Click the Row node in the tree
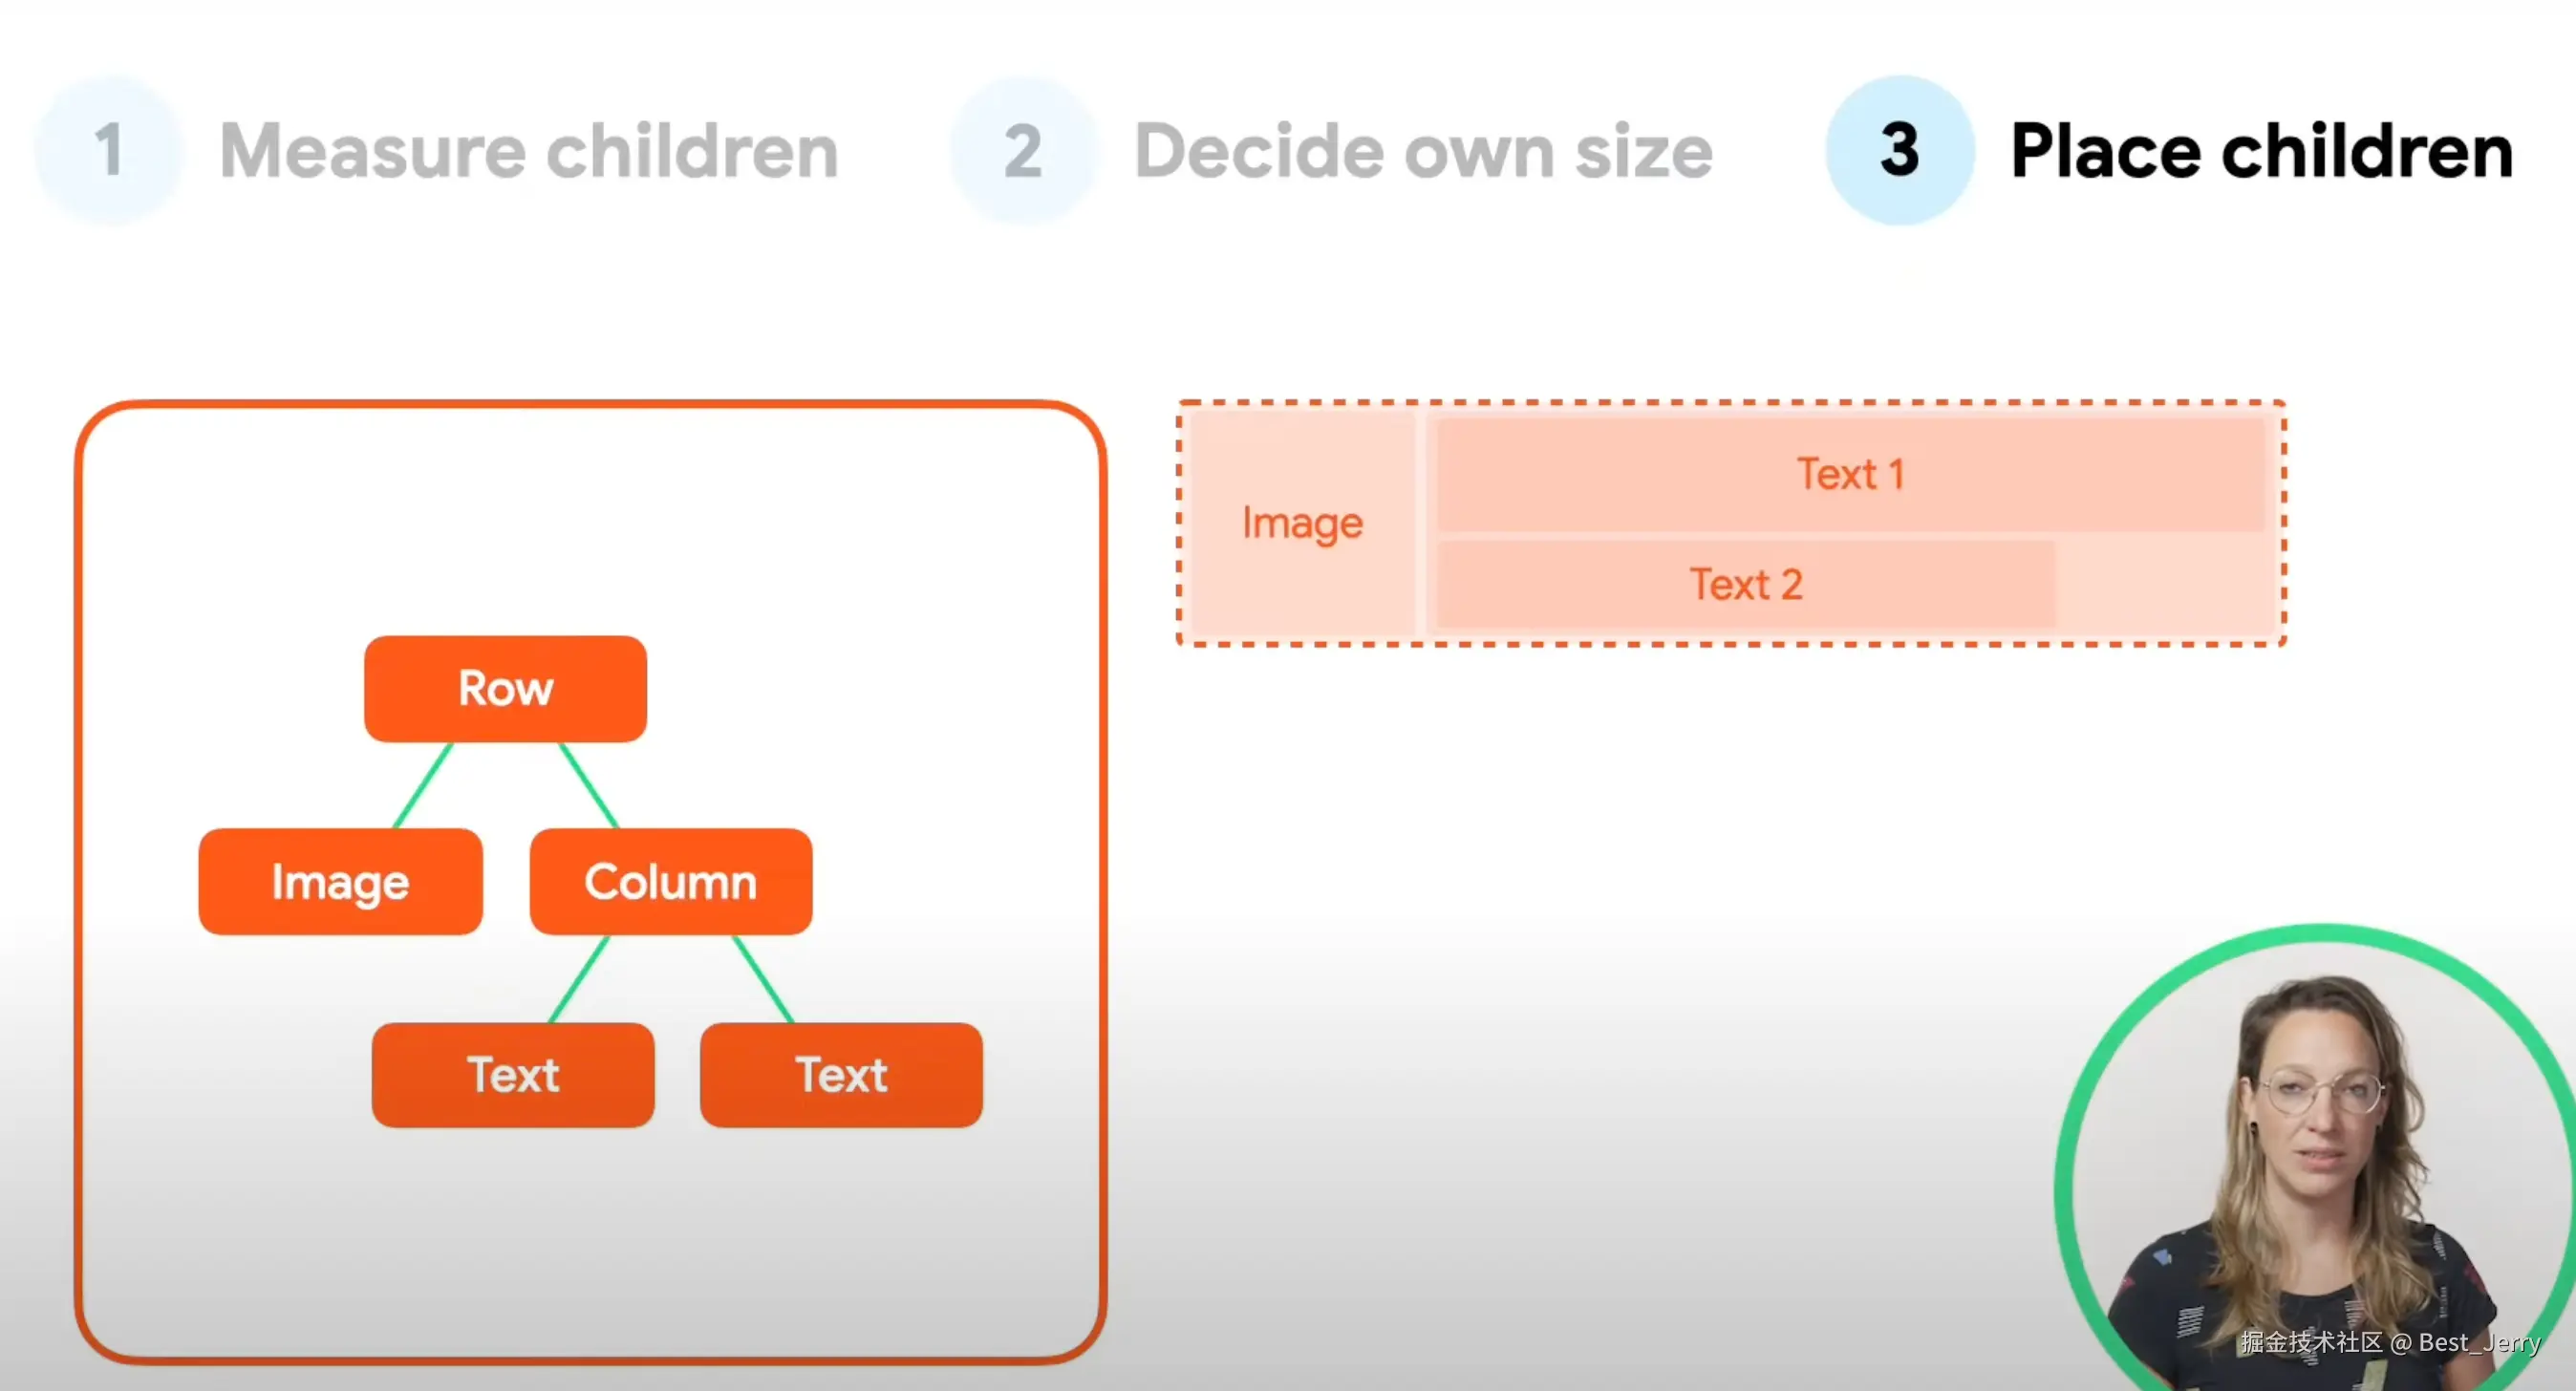The width and height of the screenshot is (2576, 1391). click(x=505, y=689)
